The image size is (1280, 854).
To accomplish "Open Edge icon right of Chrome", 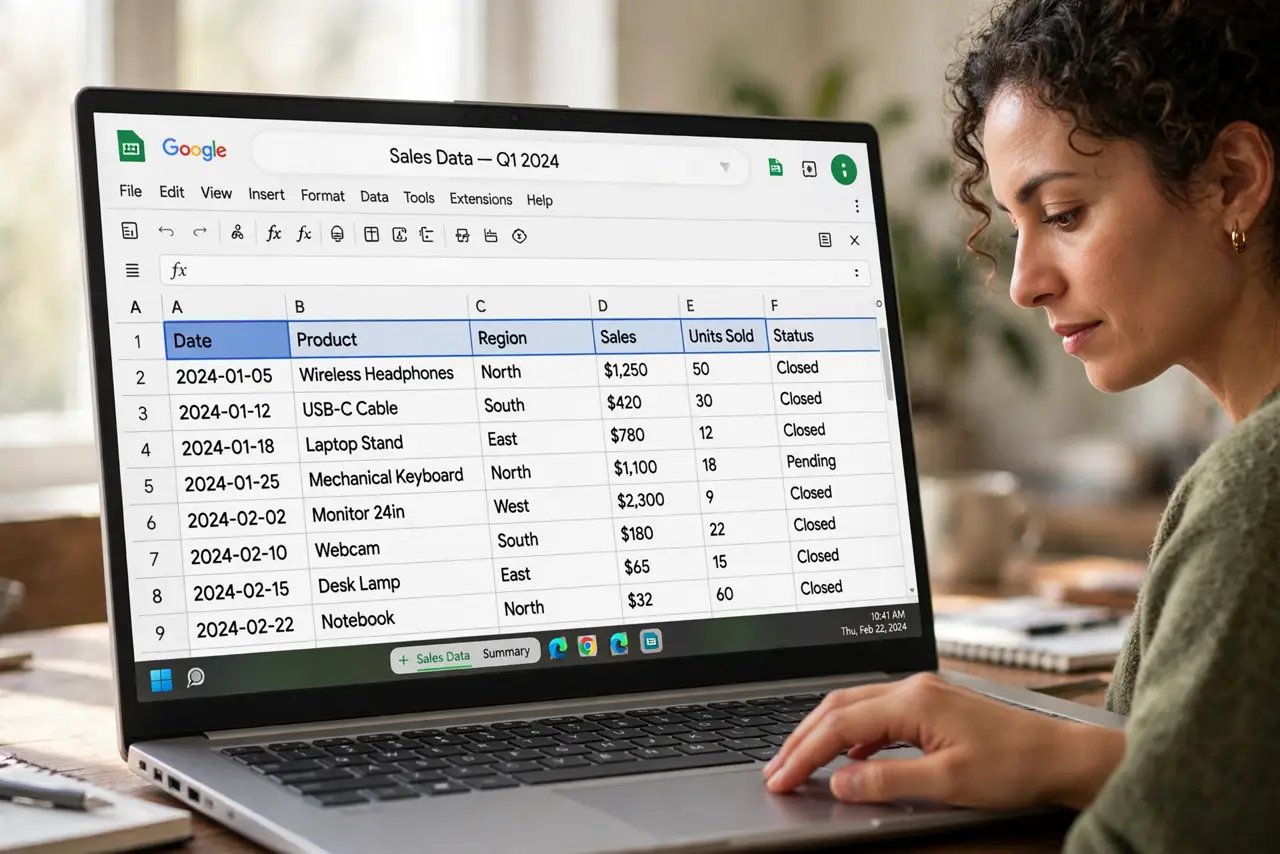I will (x=619, y=644).
